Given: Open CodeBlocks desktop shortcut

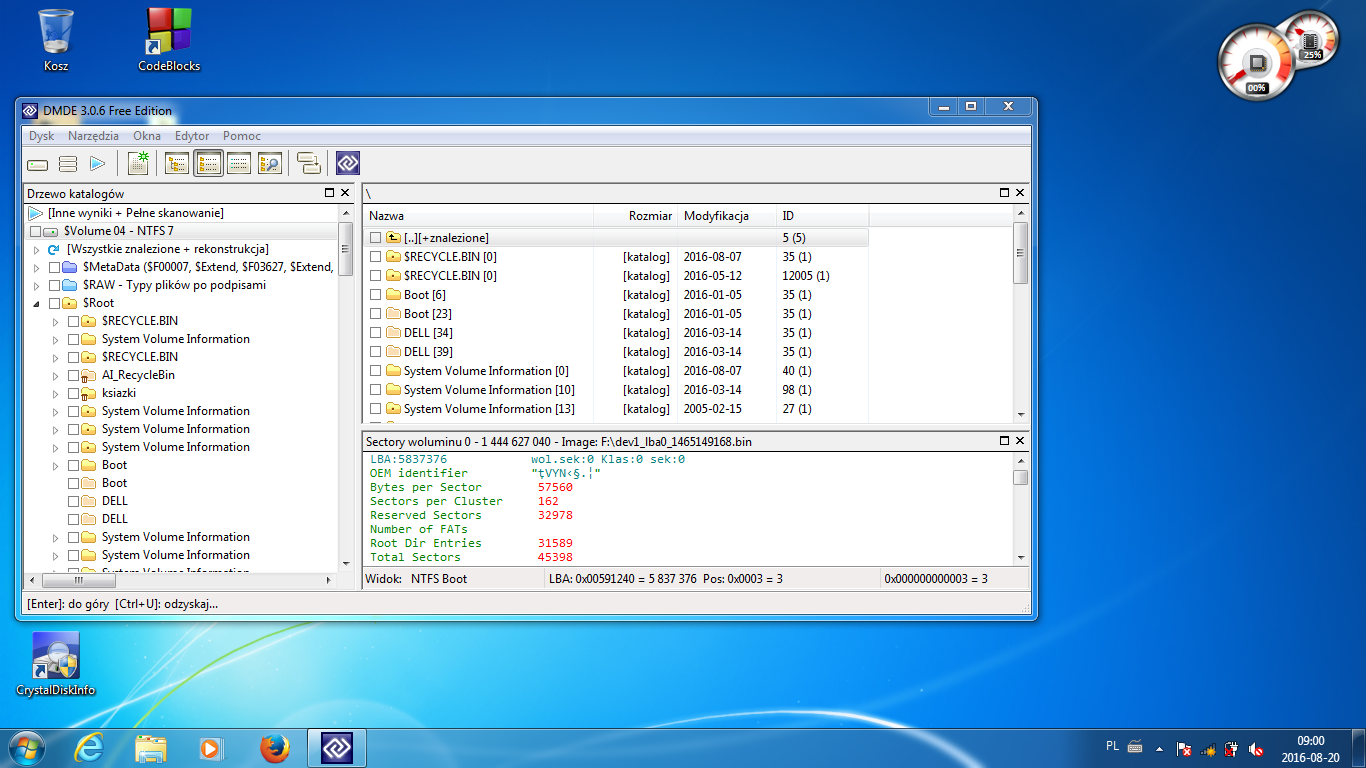Looking at the screenshot, I should (x=169, y=40).
